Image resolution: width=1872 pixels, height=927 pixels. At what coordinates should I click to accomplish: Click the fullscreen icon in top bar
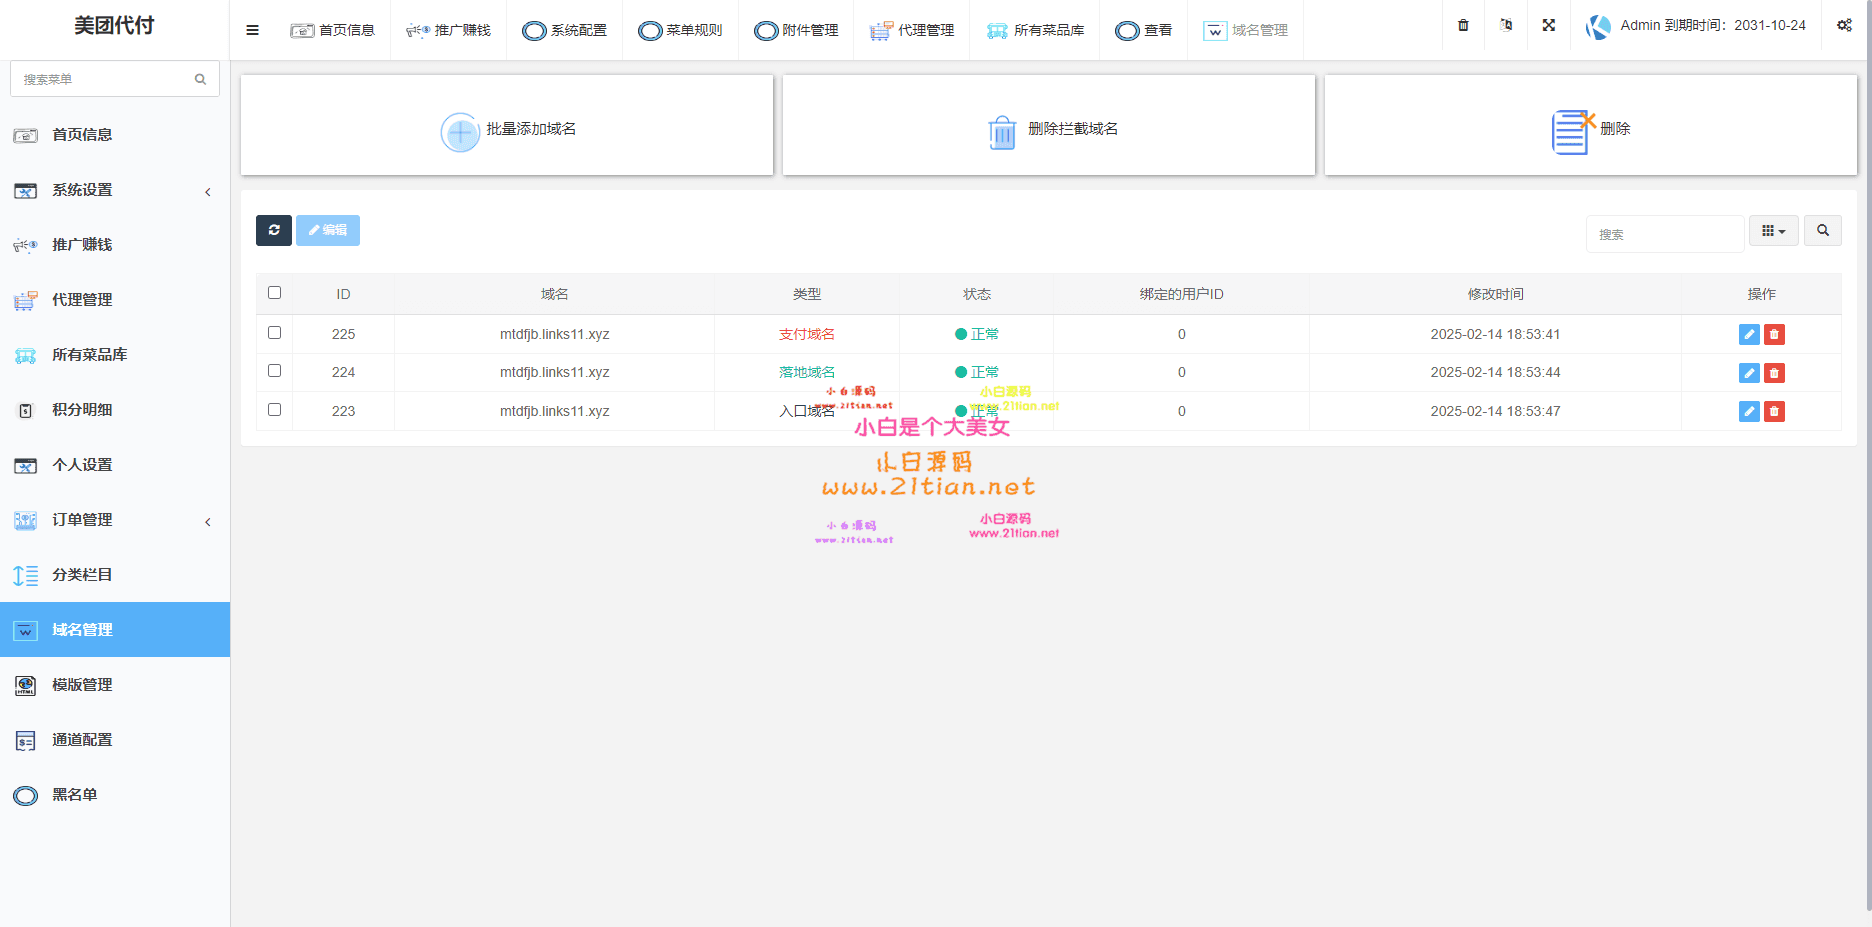[1548, 25]
